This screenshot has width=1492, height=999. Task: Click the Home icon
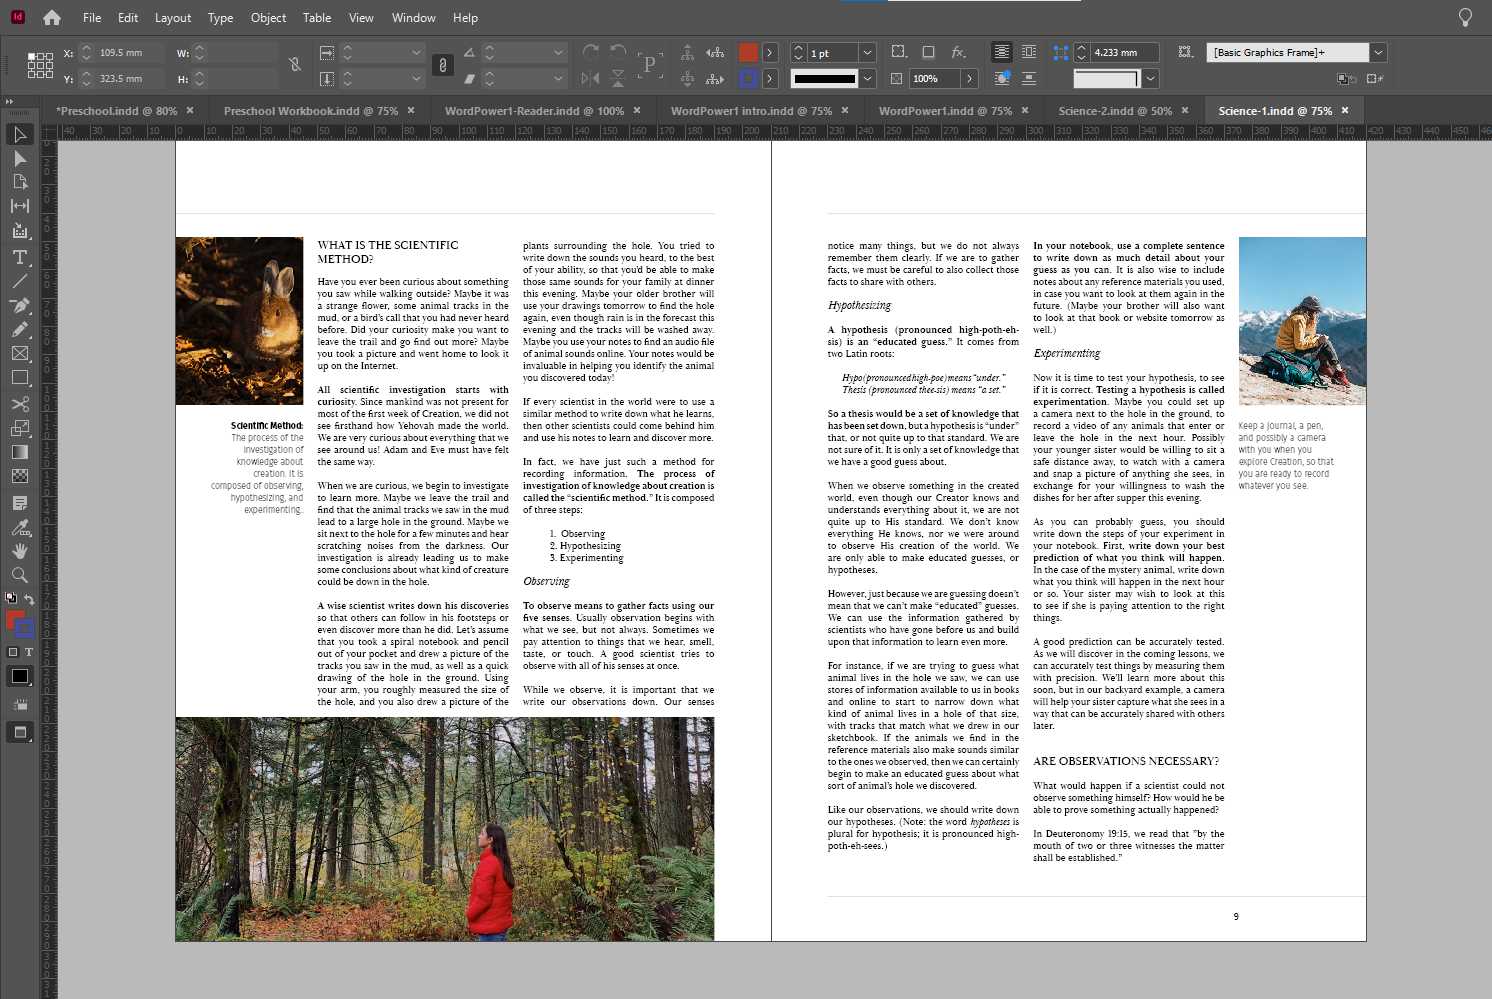coord(51,17)
